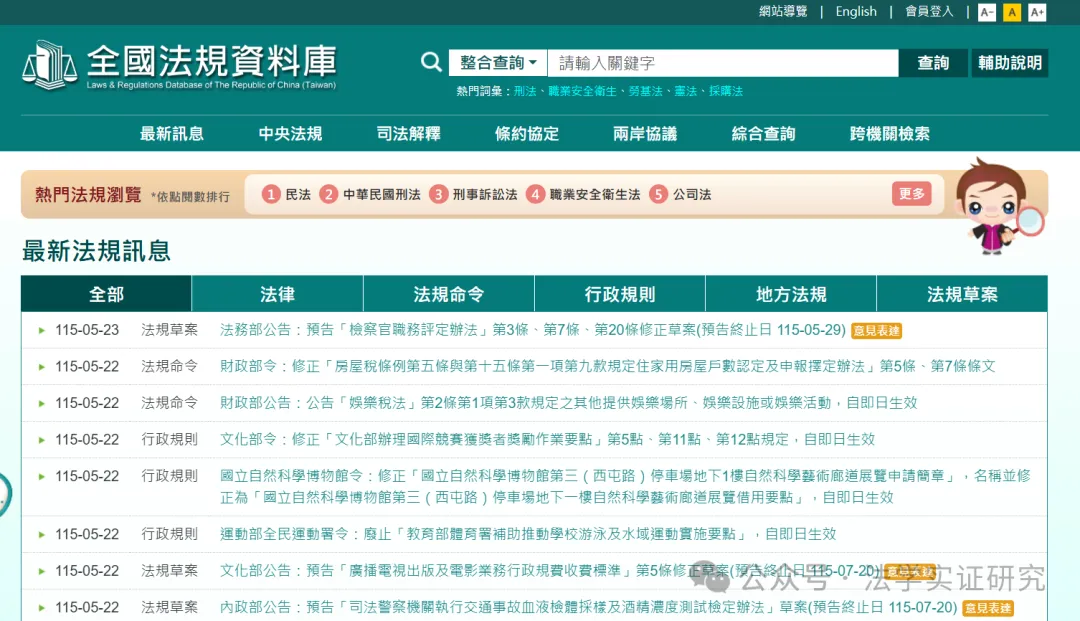Open 財政部公告 娛樂稅法 notice
Viewport: 1080px width, 621px height.
click(x=568, y=403)
